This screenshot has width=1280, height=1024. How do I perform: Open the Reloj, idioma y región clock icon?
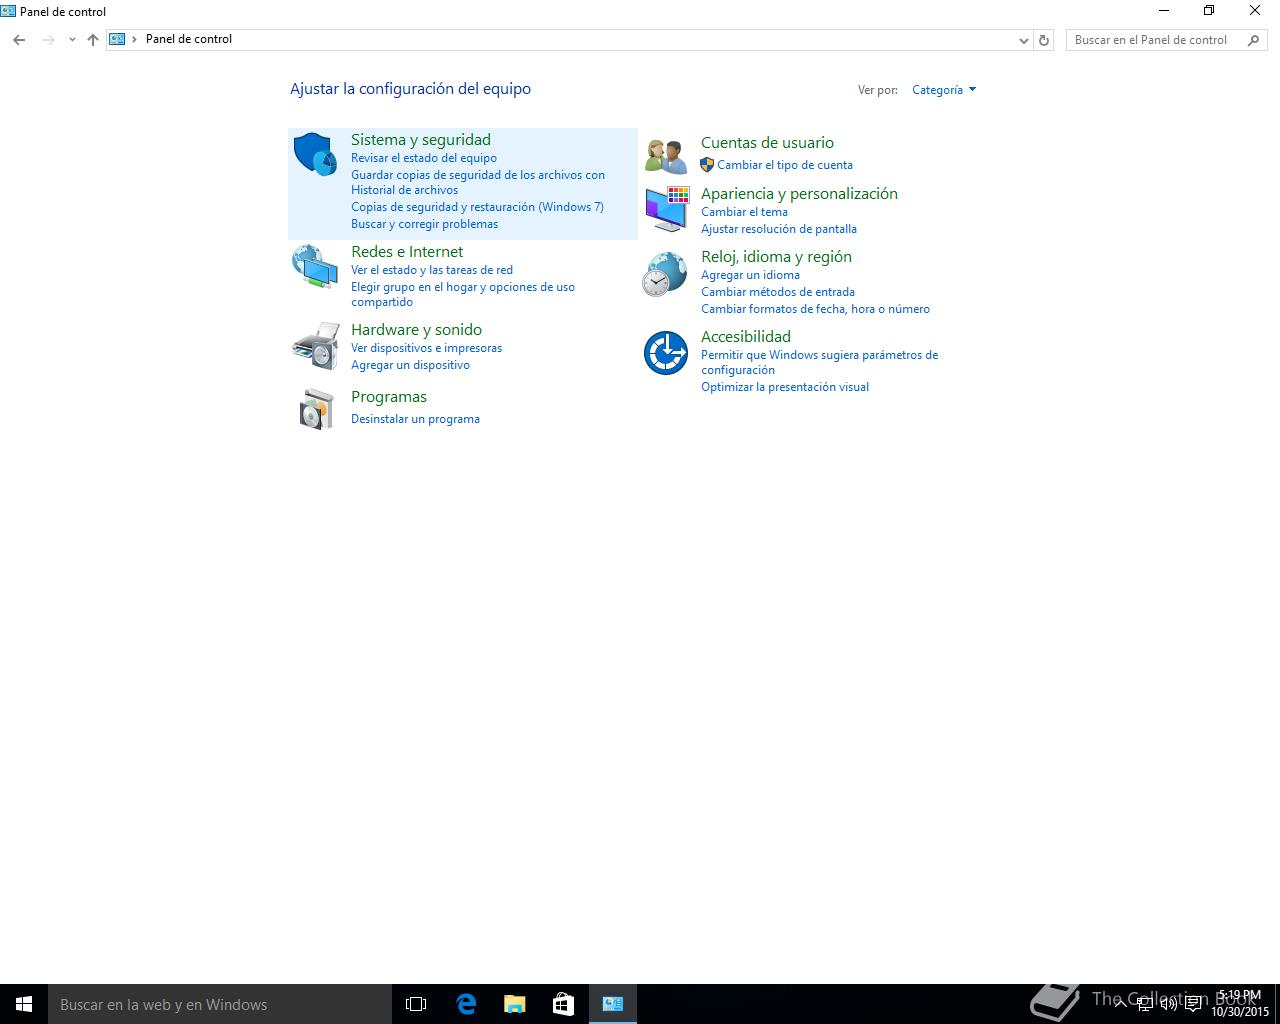pyautogui.click(x=665, y=274)
